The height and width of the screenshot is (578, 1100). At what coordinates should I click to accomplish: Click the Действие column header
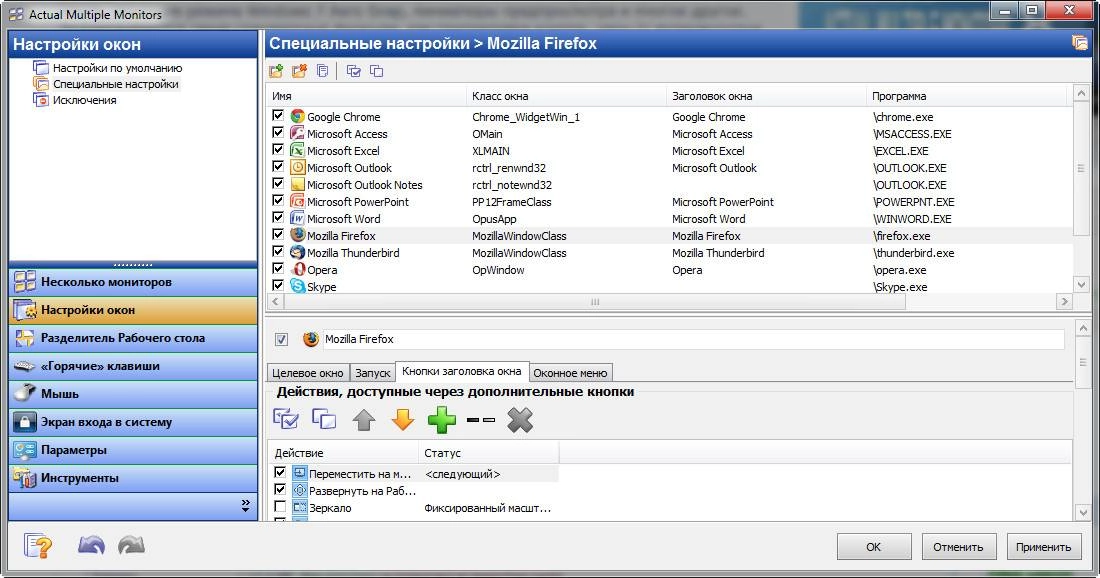tap(343, 453)
